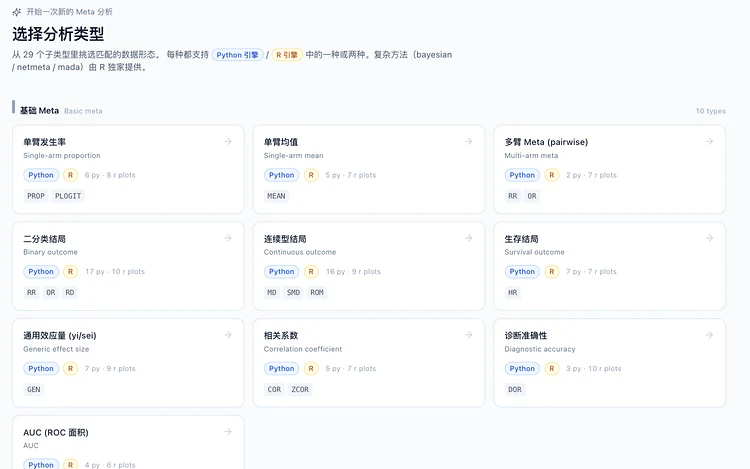This screenshot has height=469, width=750.
Task: Click the R badge on 生存结局 card
Action: [551, 272]
